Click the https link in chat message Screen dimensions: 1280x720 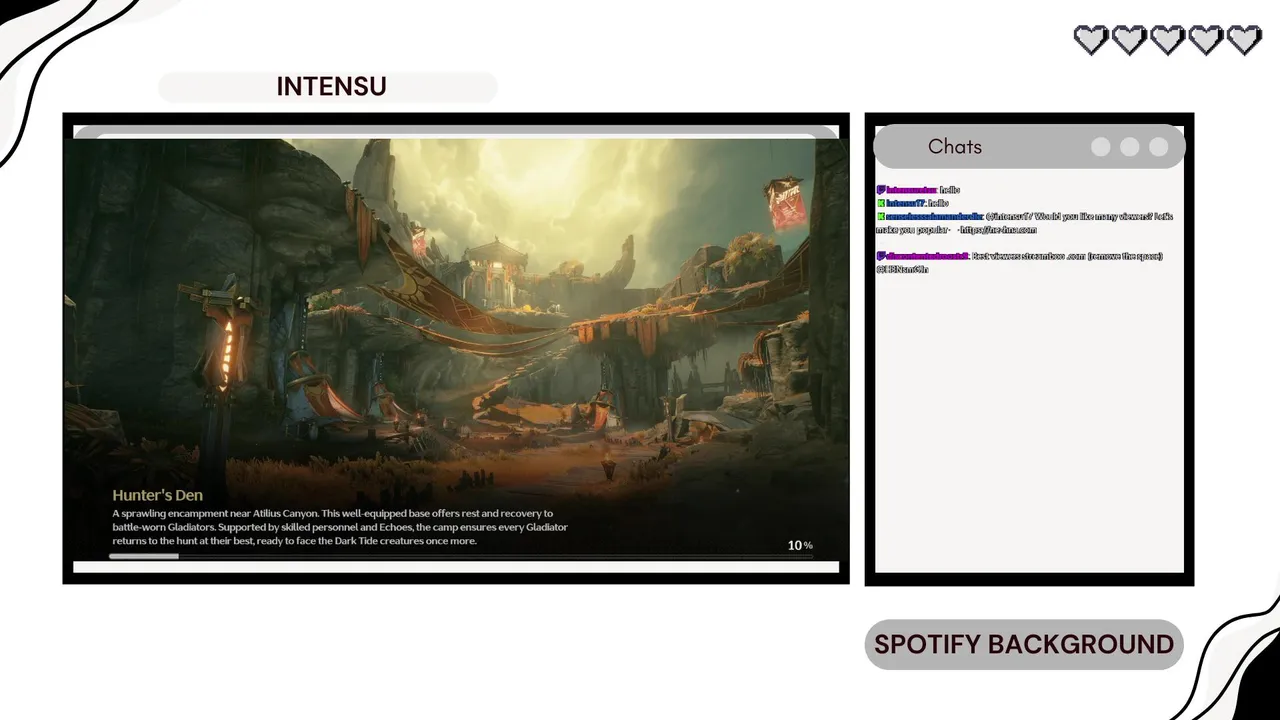(997, 230)
